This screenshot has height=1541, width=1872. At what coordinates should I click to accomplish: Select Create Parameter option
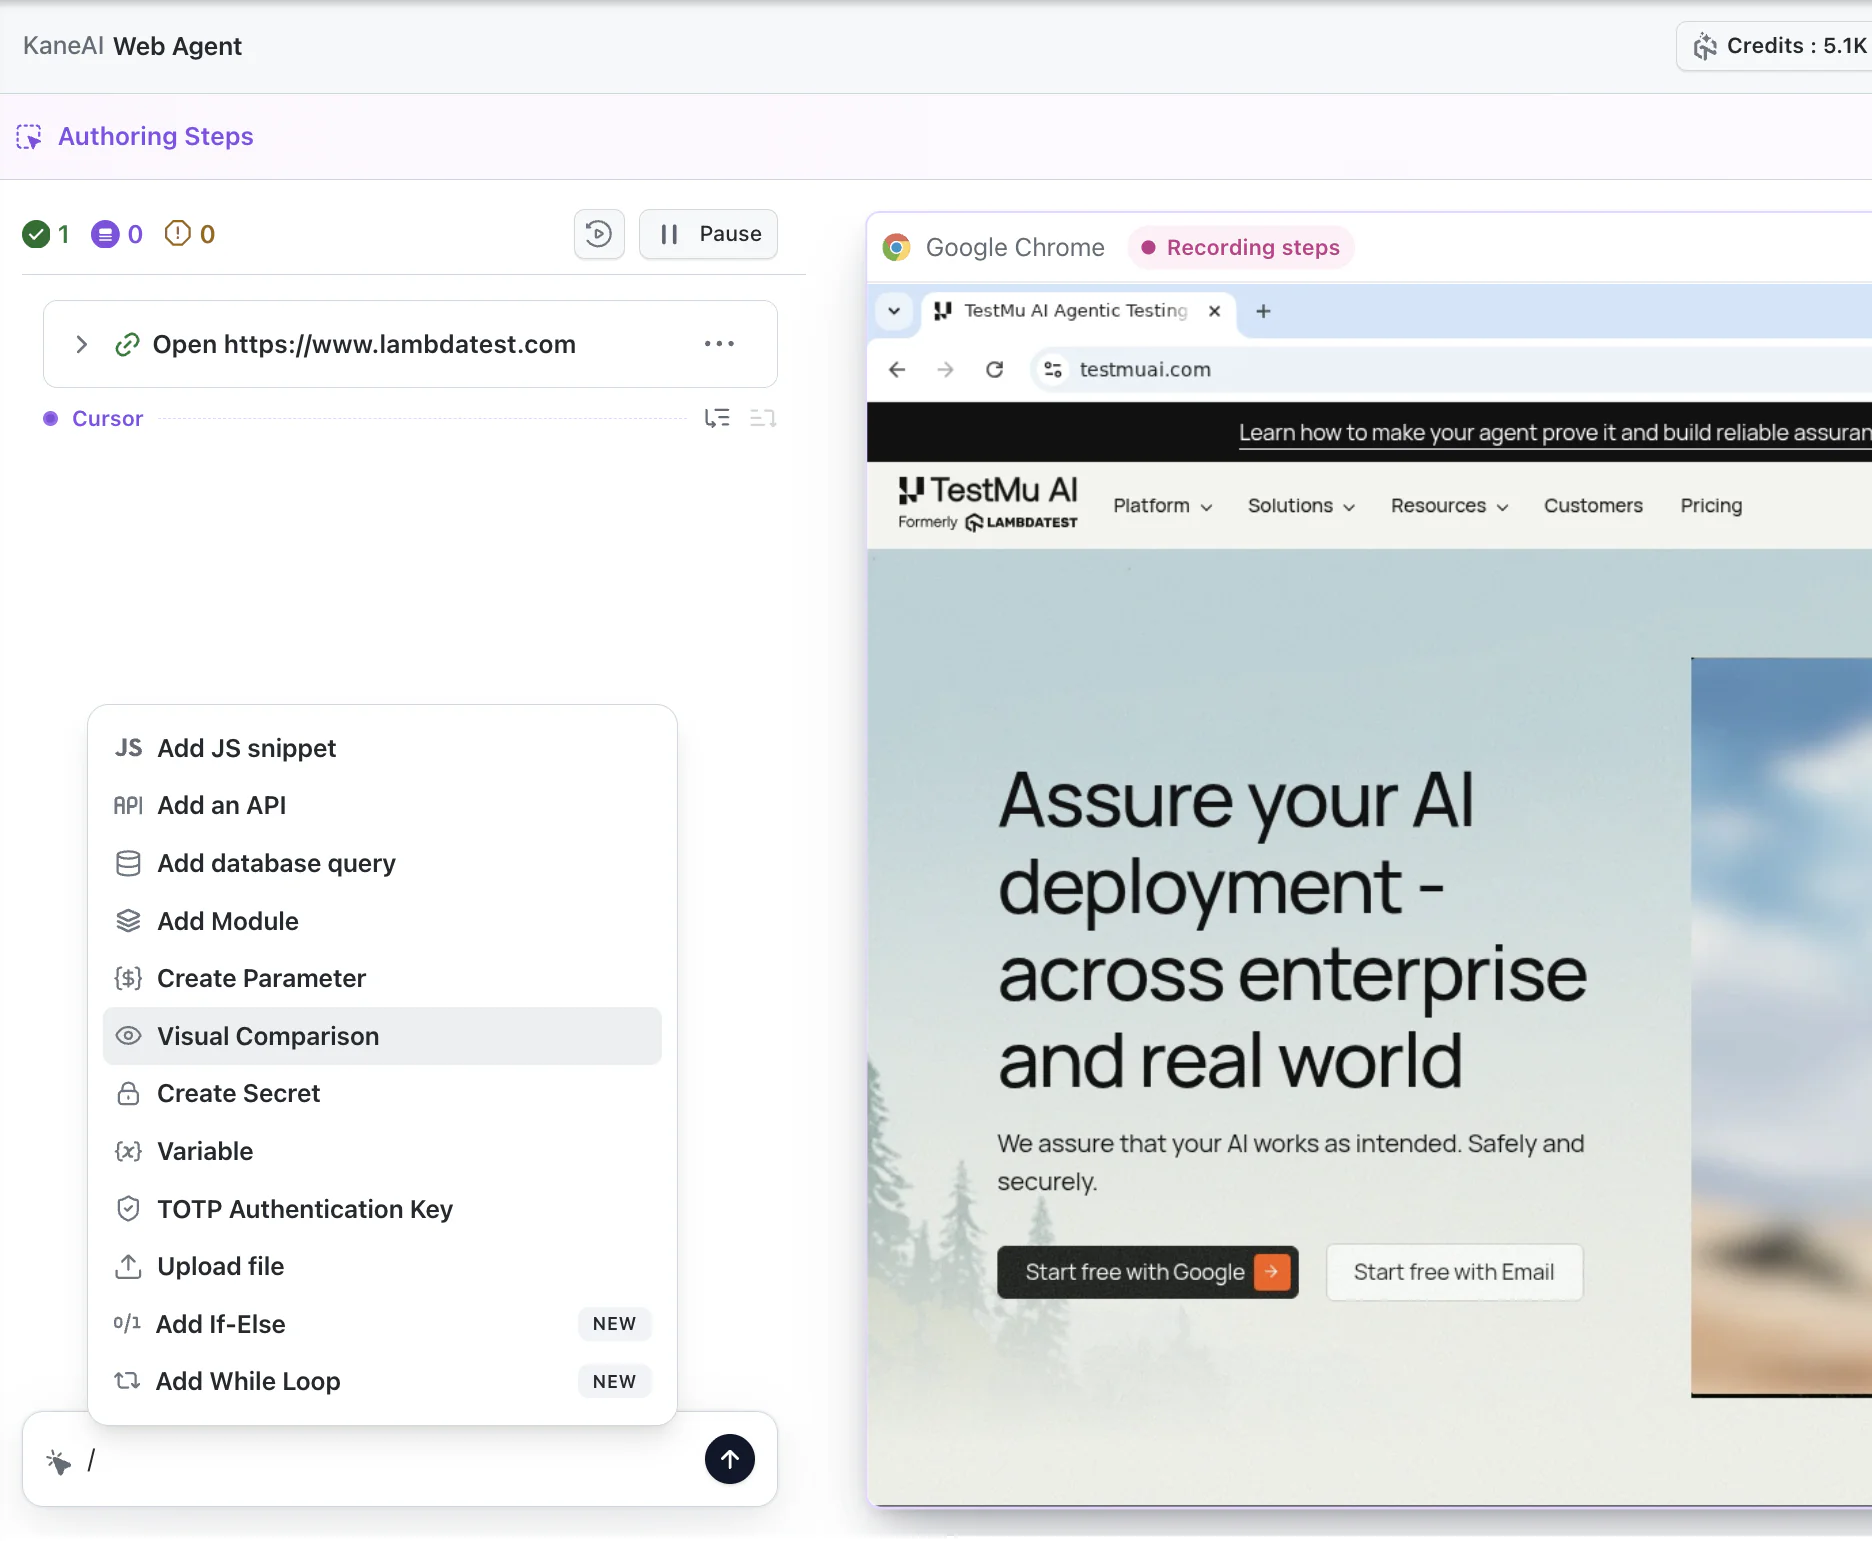click(x=382, y=978)
